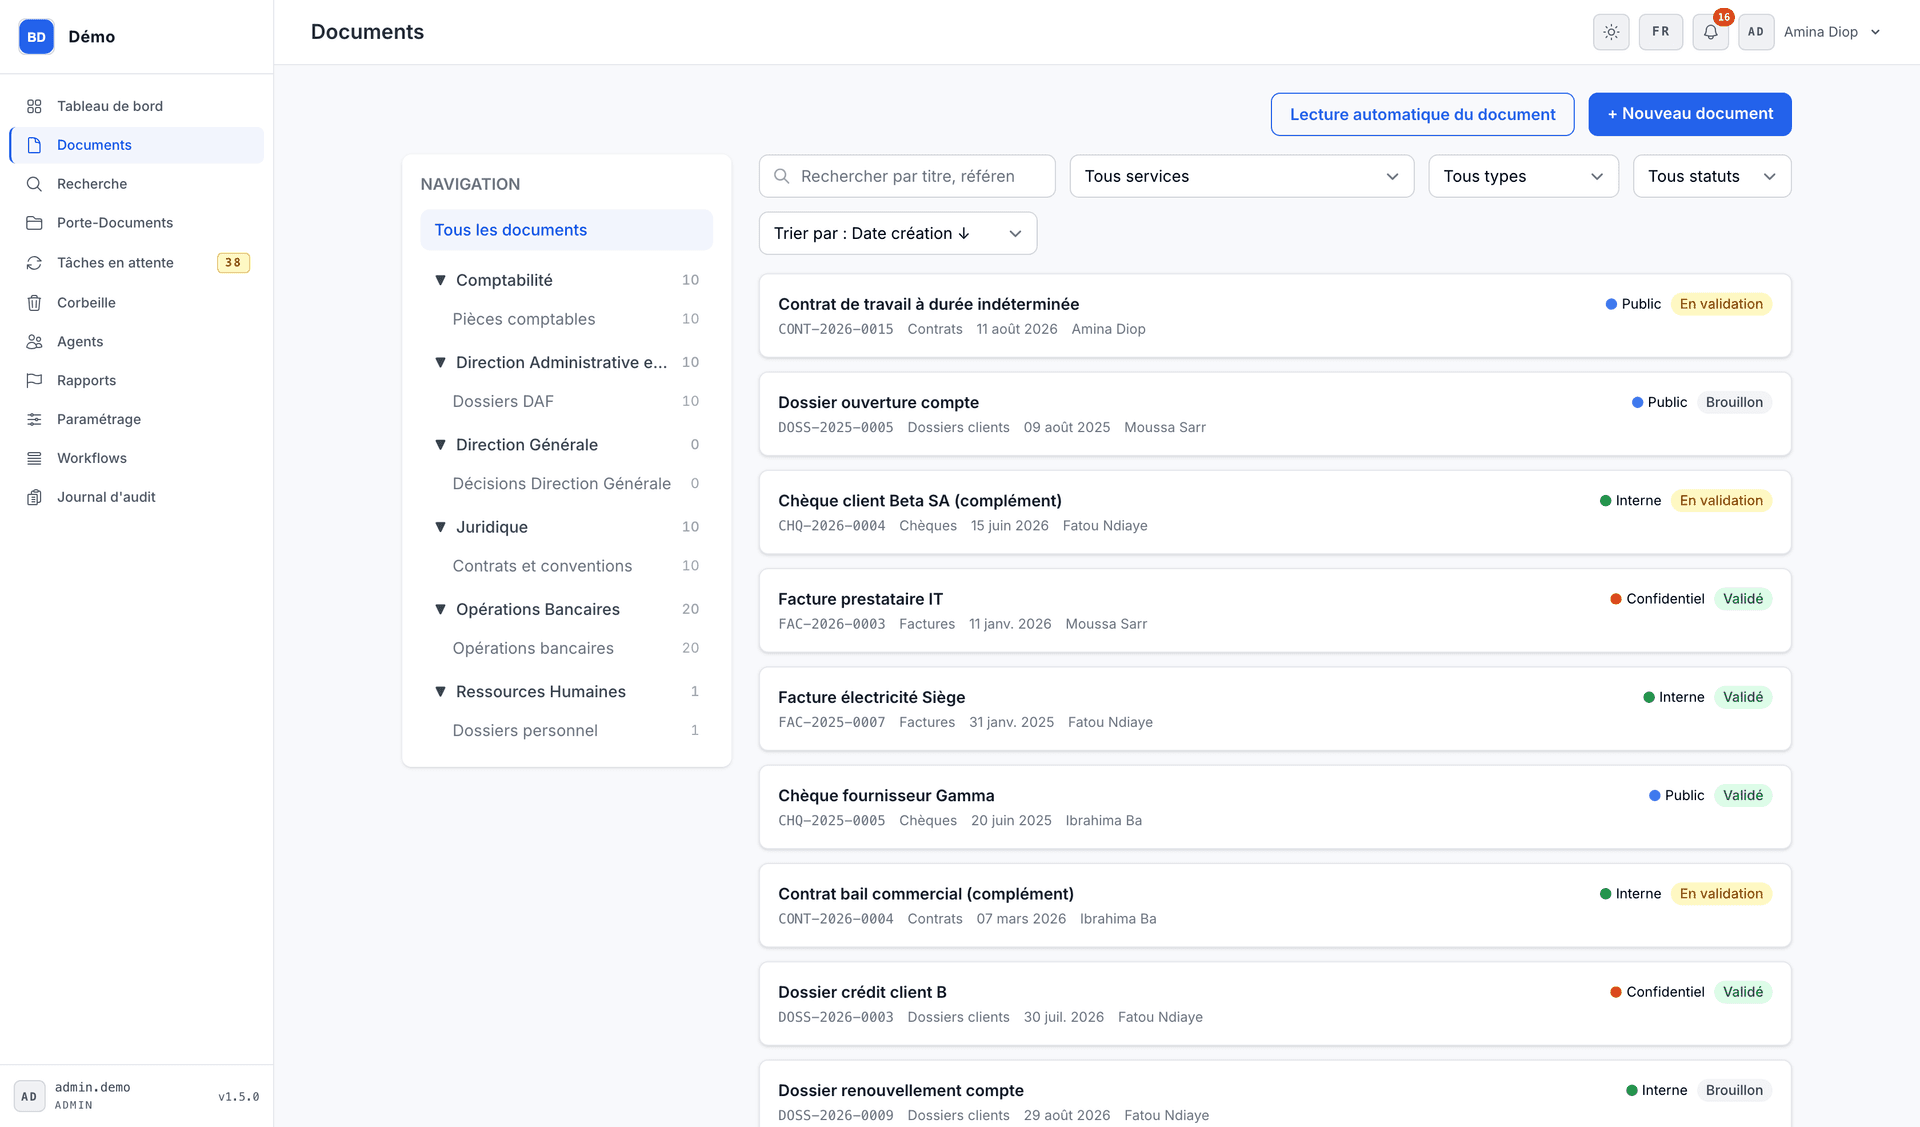Click the search magnifier in the search field
This screenshot has height=1127, width=1920.
[x=782, y=176]
